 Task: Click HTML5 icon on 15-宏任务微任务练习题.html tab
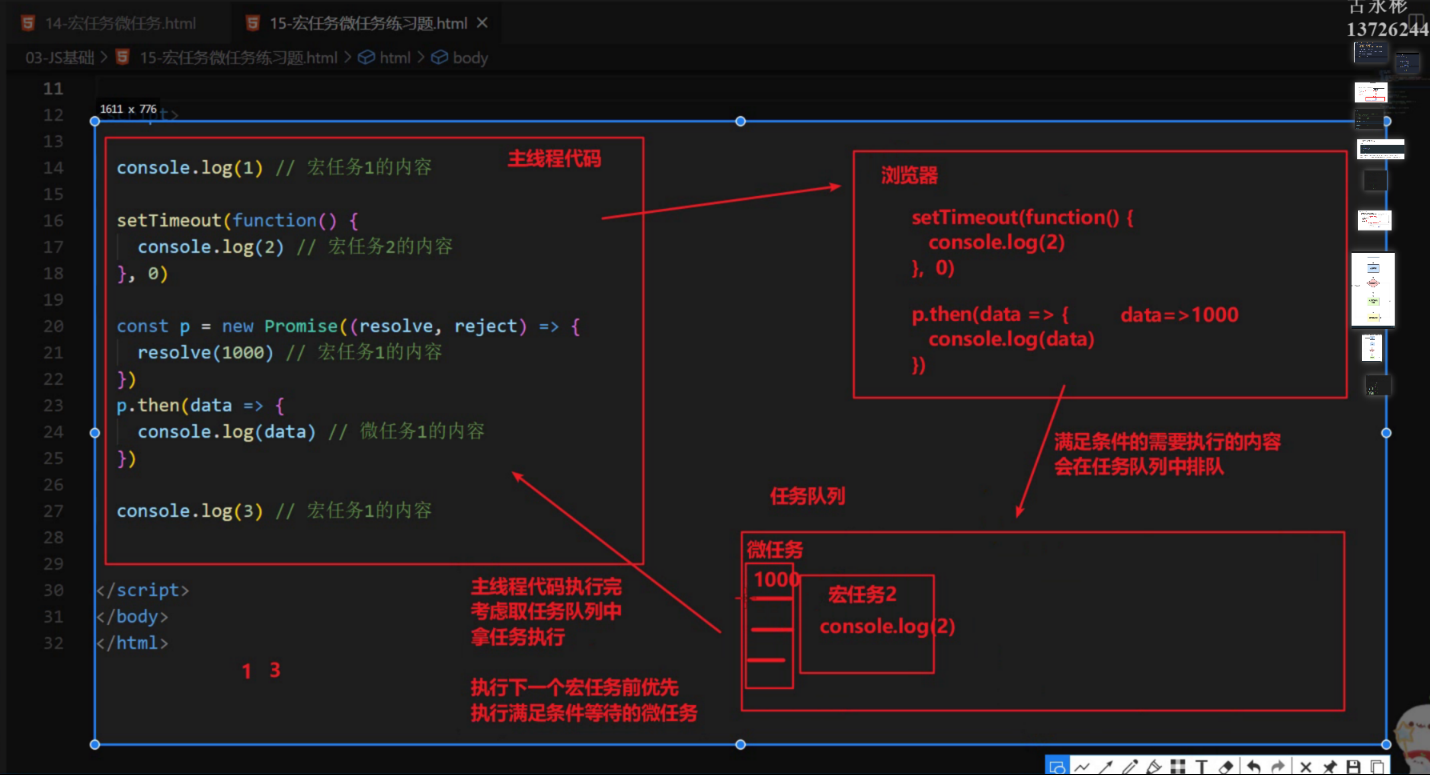252,23
